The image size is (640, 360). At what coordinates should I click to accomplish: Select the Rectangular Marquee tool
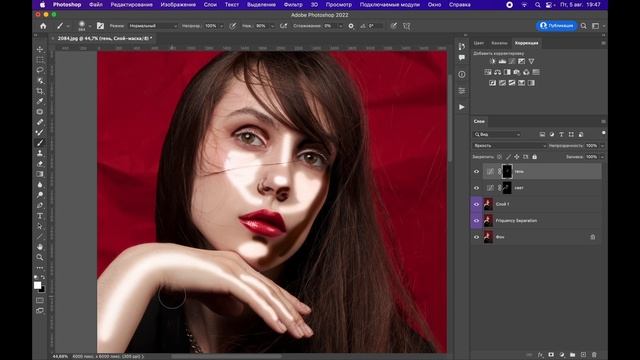[40, 60]
